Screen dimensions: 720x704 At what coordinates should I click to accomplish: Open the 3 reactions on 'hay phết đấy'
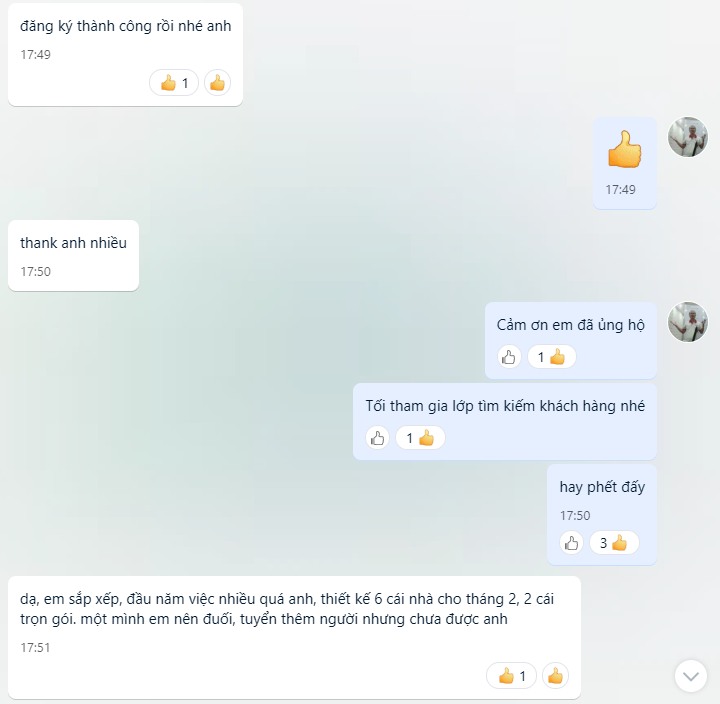click(x=614, y=543)
